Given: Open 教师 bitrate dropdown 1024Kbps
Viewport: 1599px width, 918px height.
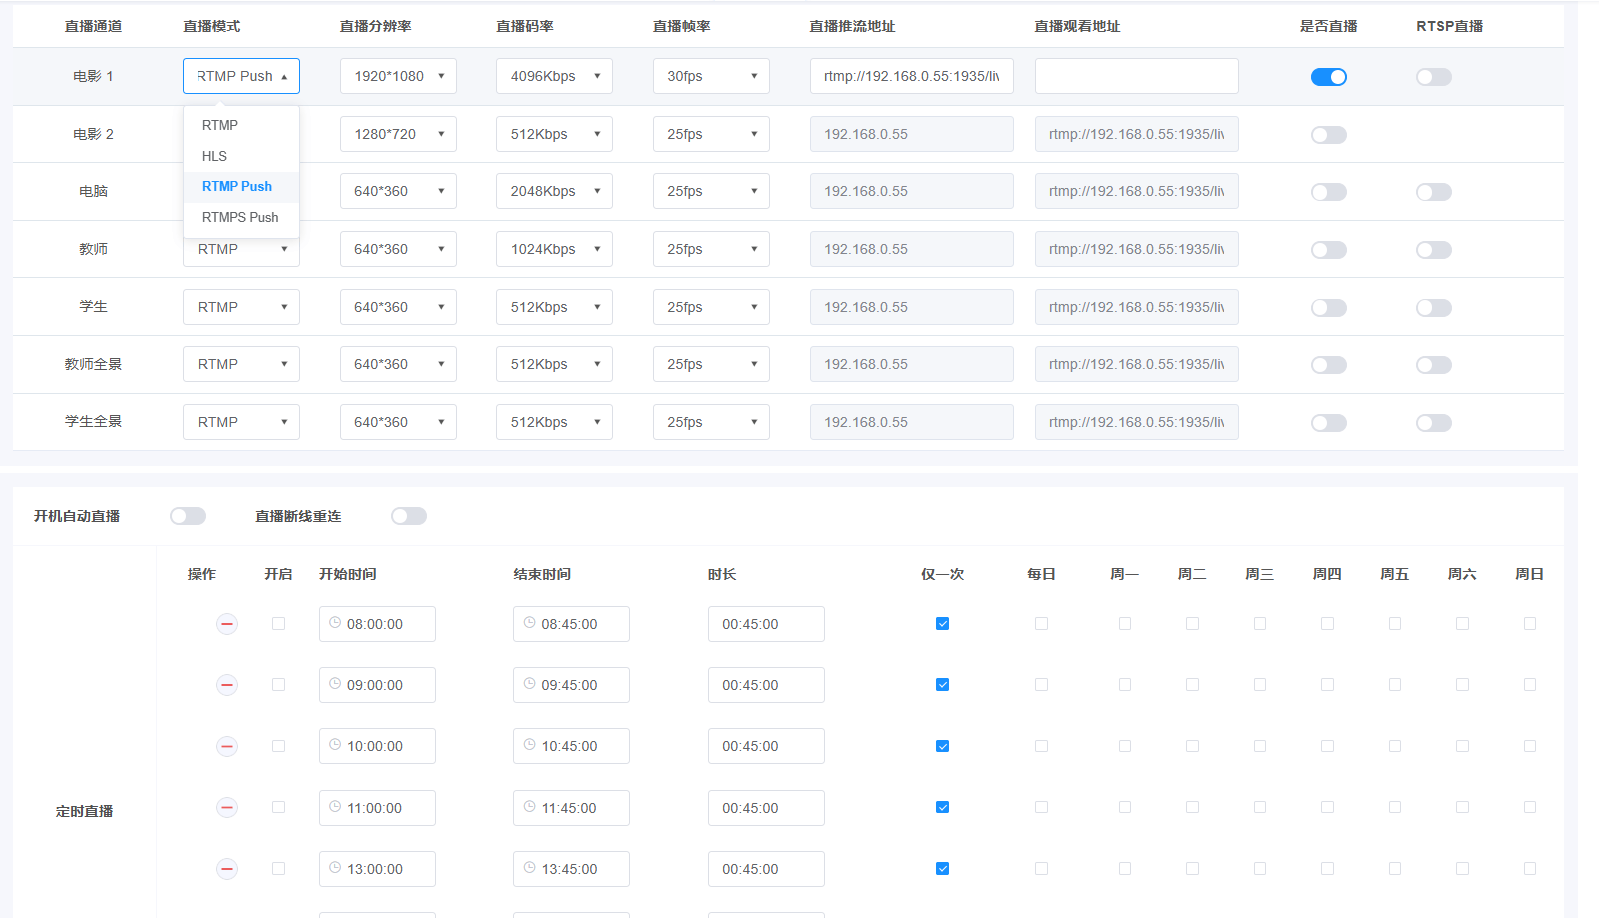Looking at the screenshot, I should (554, 249).
